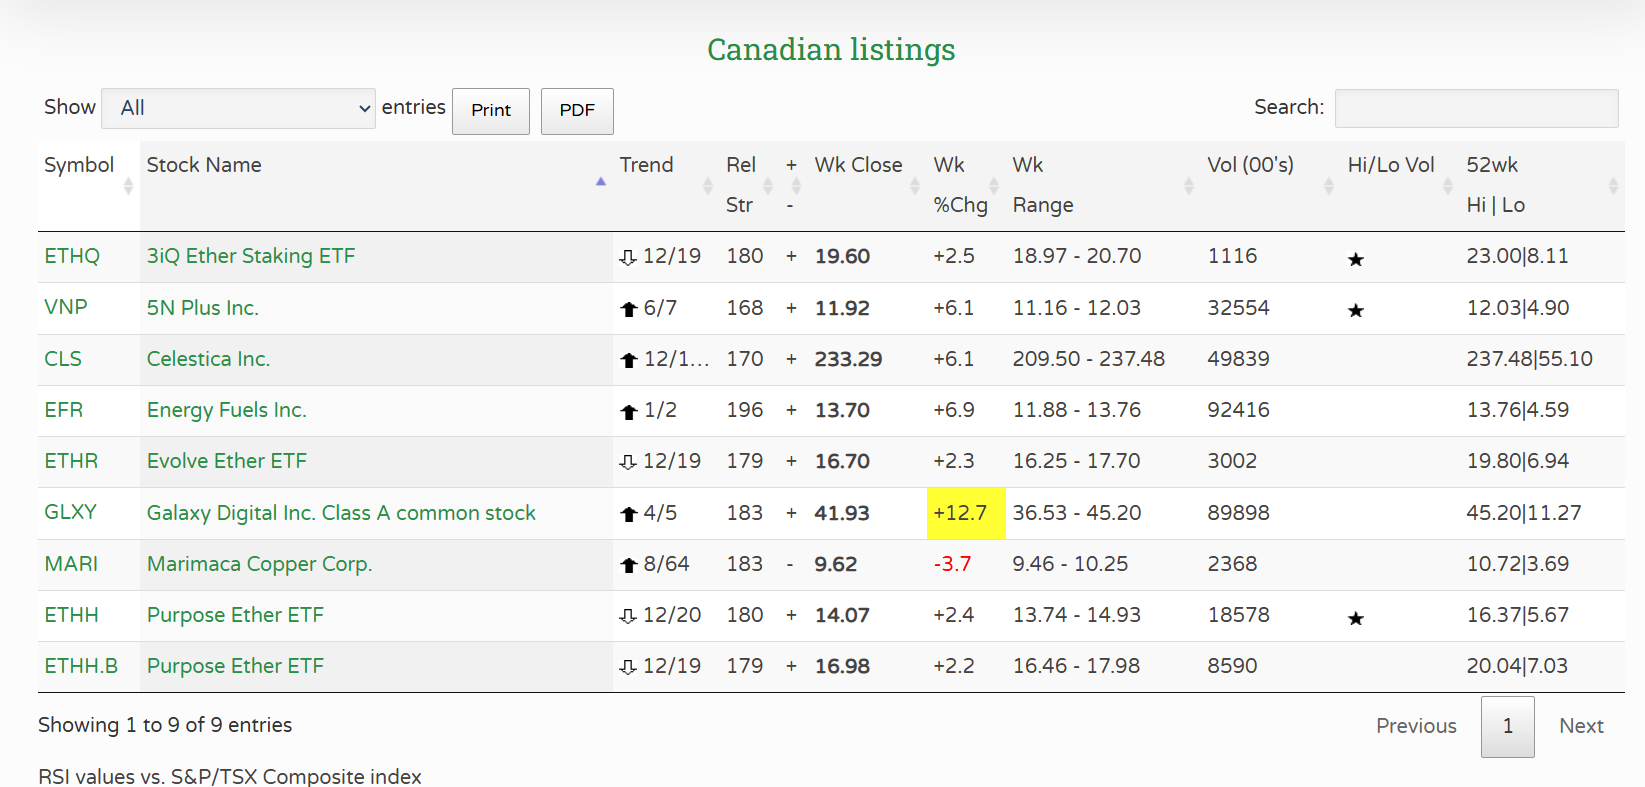The width and height of the screenshot is (1645, 787).
Task: Click 'Showing 1 to 9 of 9 entries' text
Action: point(165,725)
